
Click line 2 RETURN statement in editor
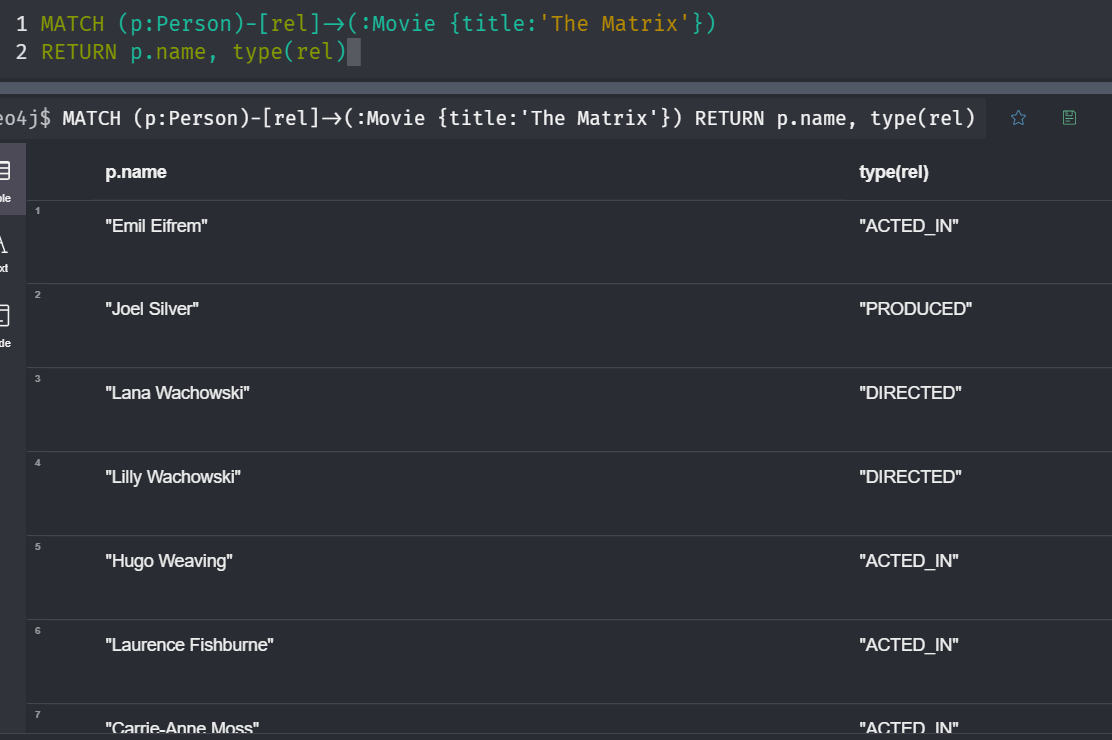(x=193, y=52)
